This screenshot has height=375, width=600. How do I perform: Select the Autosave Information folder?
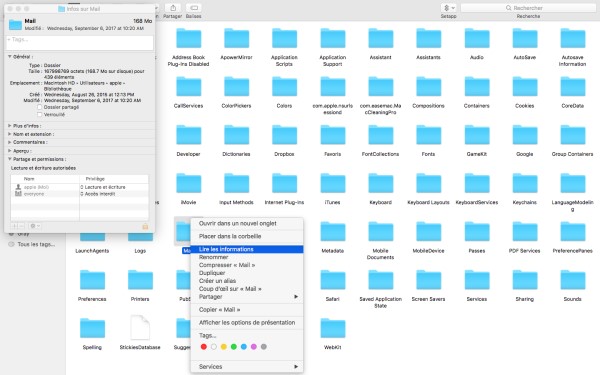tap(573, 38)
